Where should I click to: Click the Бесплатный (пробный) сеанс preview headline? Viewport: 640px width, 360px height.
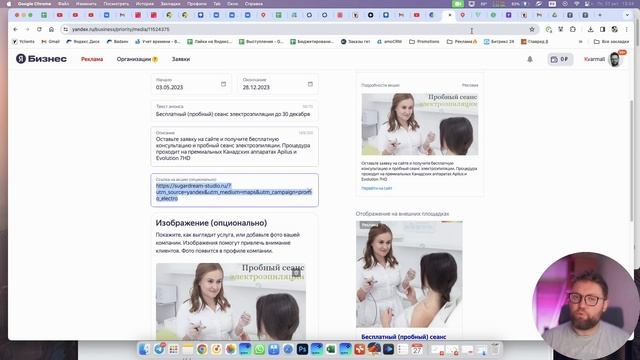tap(403, 337)
